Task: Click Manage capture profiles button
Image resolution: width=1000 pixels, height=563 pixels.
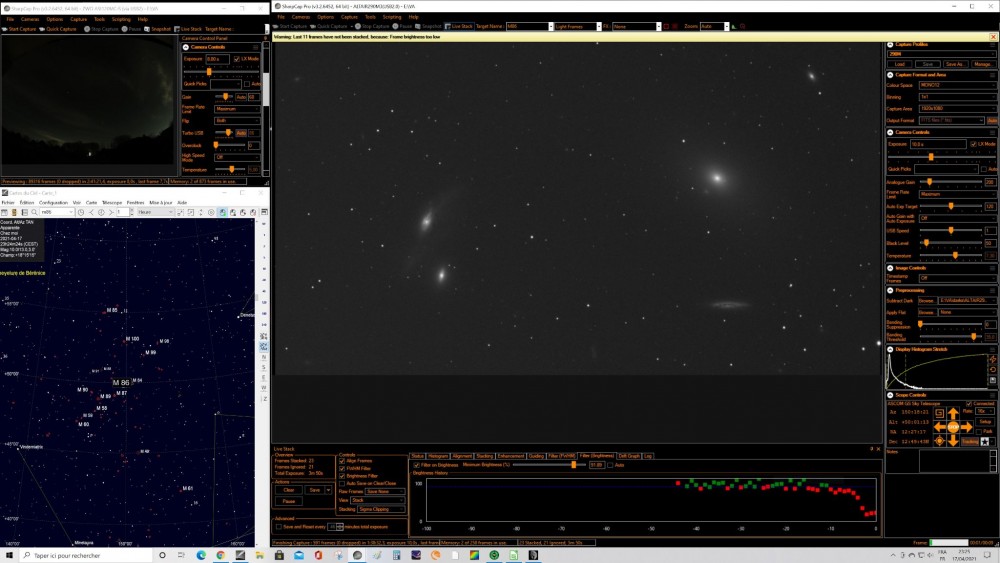Action: 982,64
